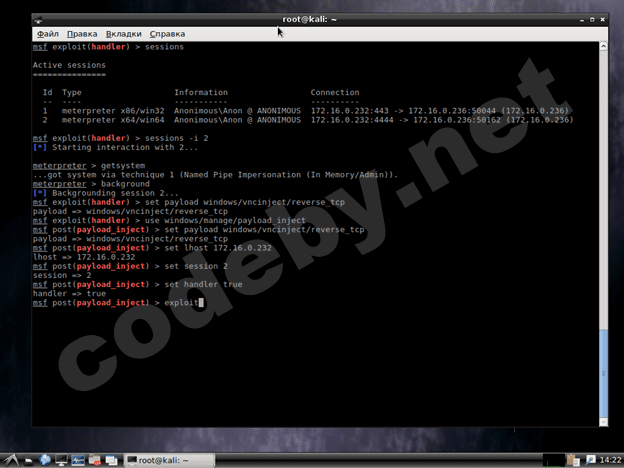Click the 'Type' column header
Screen dimensions: 624x468
click(72, 93)
